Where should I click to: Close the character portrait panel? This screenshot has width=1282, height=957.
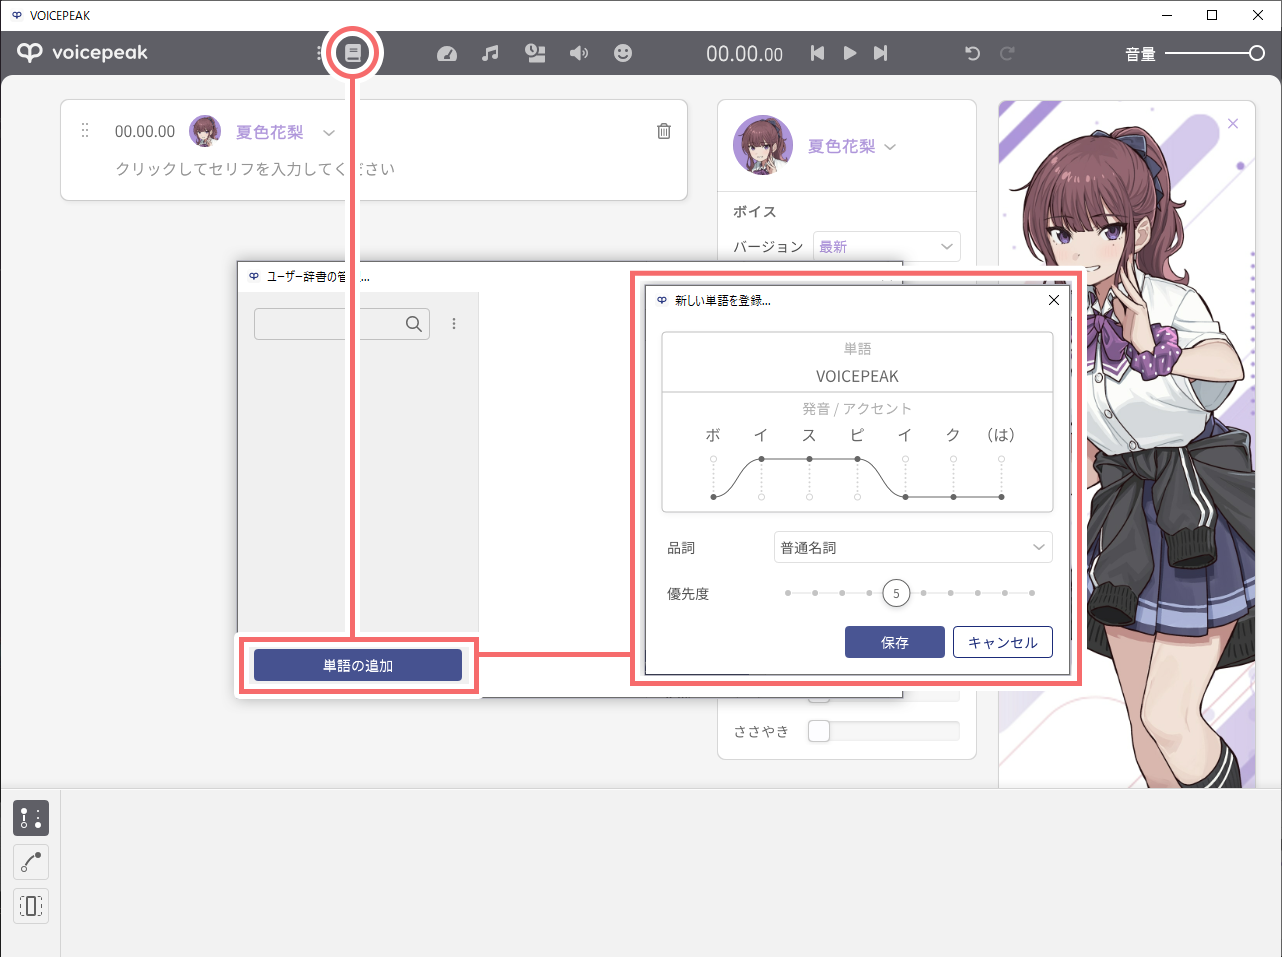point(1233,124)
